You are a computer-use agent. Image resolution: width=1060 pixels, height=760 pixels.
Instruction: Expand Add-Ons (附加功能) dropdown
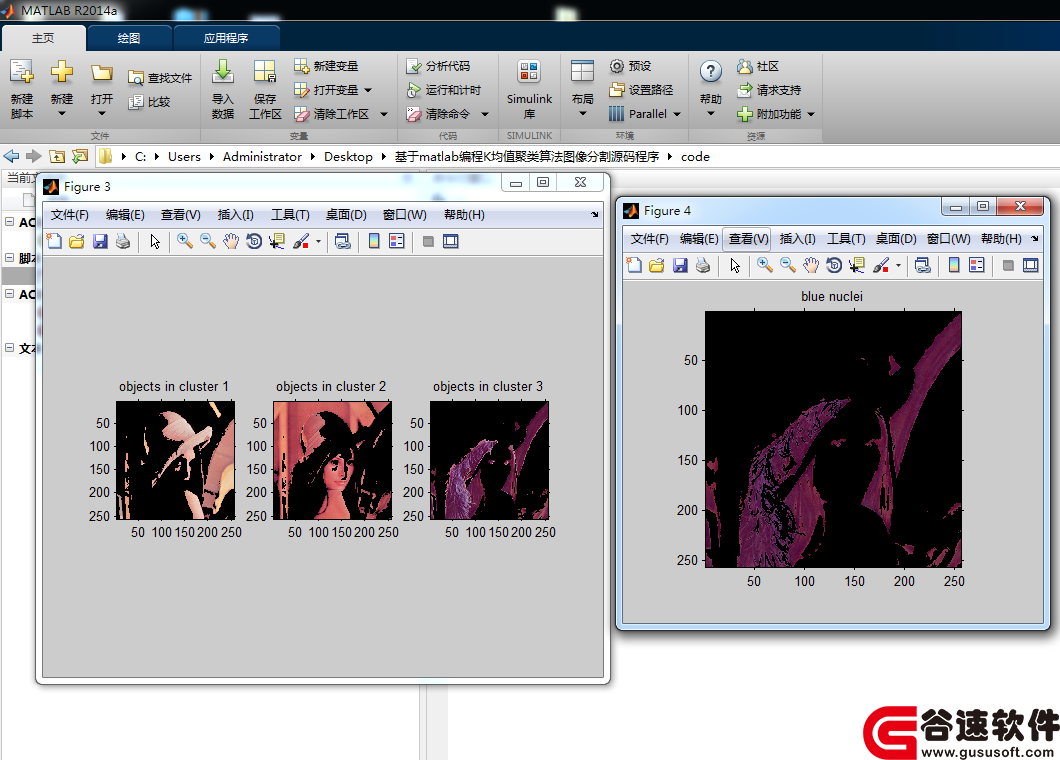[x=811, y=114]
